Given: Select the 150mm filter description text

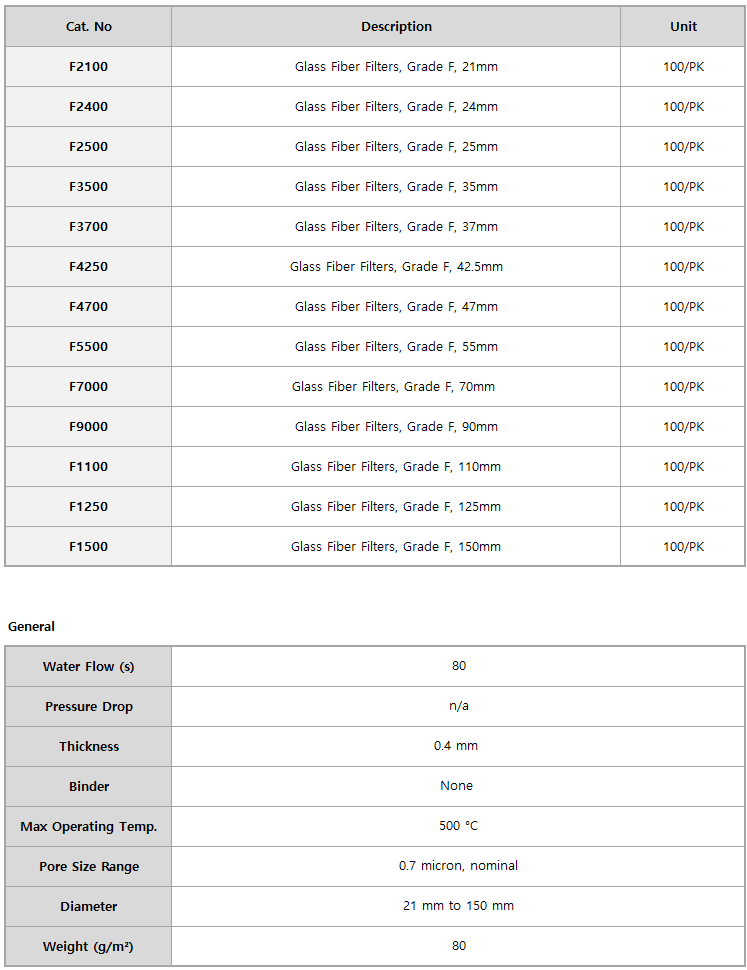Looking at the screenshot, I should 396,547.
